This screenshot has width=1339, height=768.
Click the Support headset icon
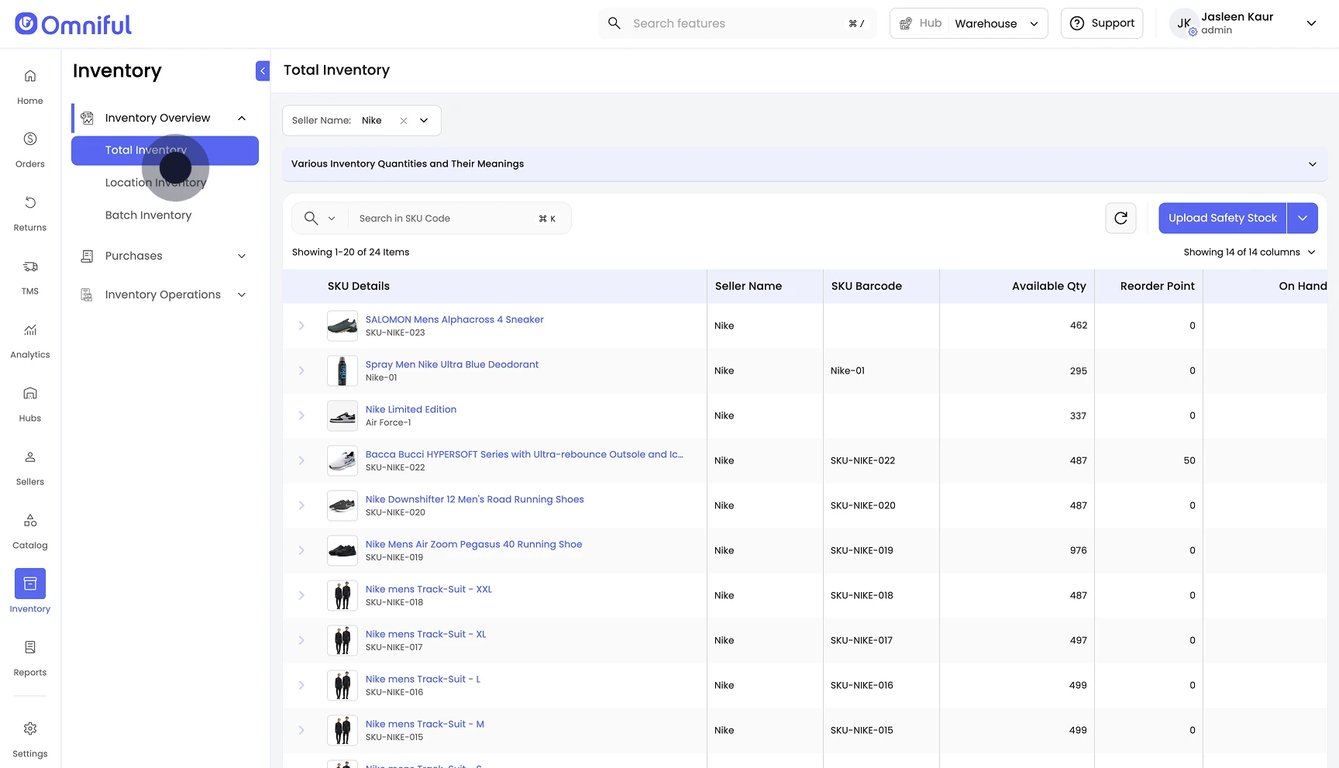1077,23
